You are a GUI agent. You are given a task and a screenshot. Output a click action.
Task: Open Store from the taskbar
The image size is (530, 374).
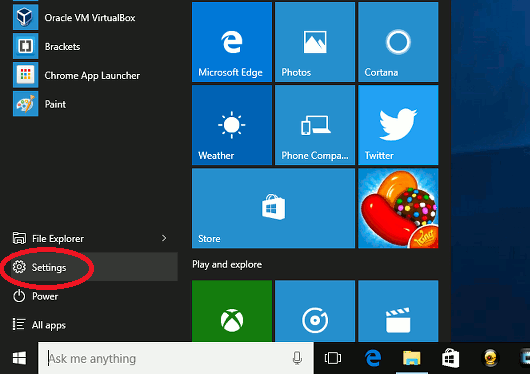point(451,358)
